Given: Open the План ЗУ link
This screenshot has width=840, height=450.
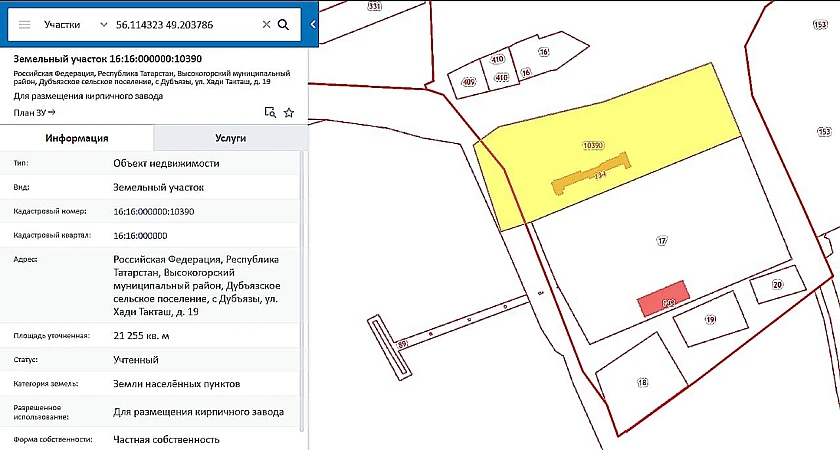Looking at the screenshot, I should (34, 112).
